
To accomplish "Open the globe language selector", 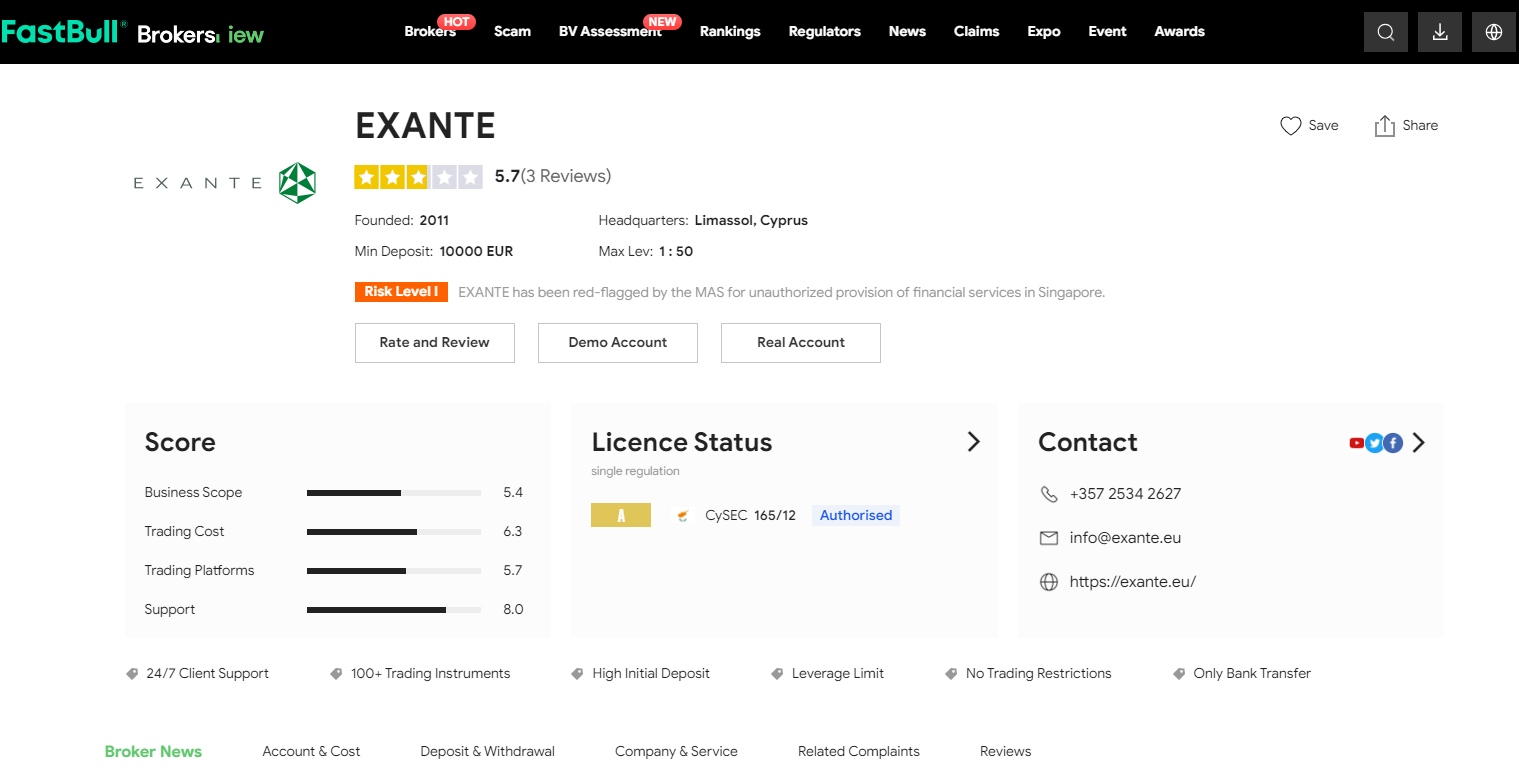I will coord(1494,32).
